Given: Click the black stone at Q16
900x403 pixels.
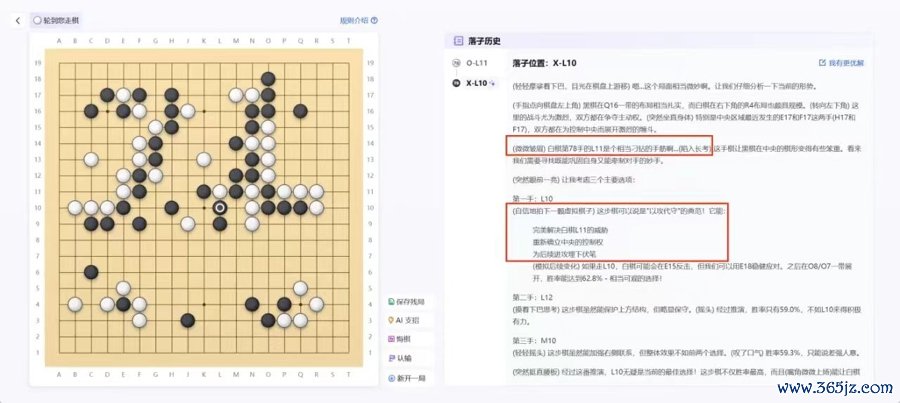Looking at the screenshot, I should [x=300, y=111].
